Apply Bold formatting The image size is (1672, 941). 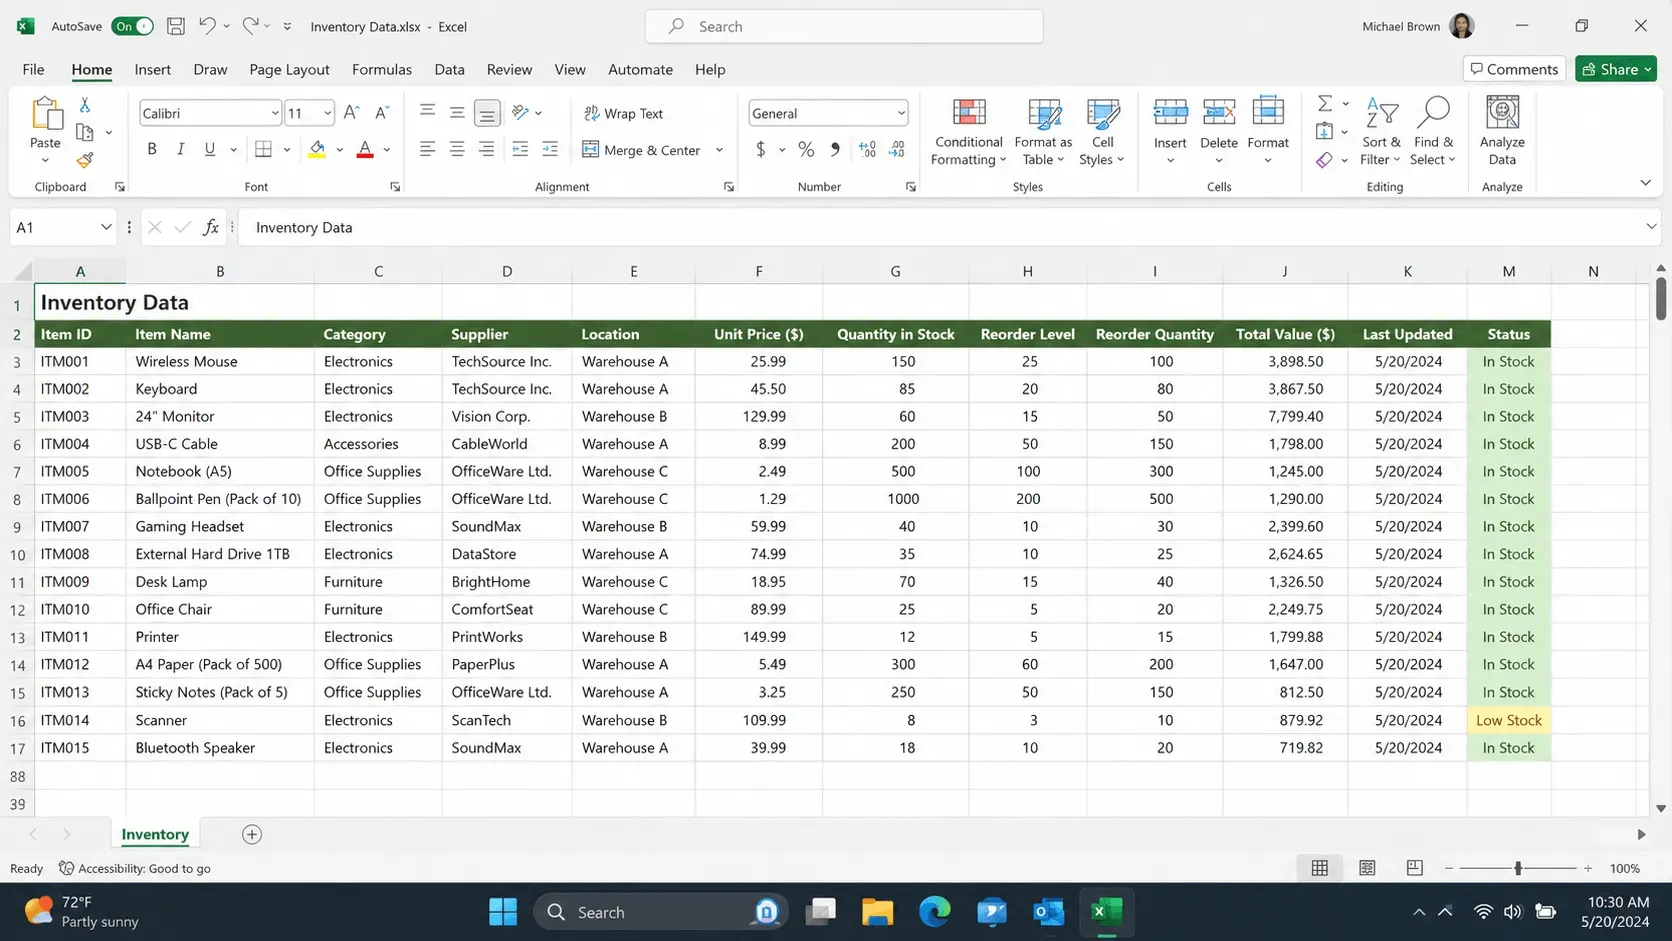click(x=152, y=149)
